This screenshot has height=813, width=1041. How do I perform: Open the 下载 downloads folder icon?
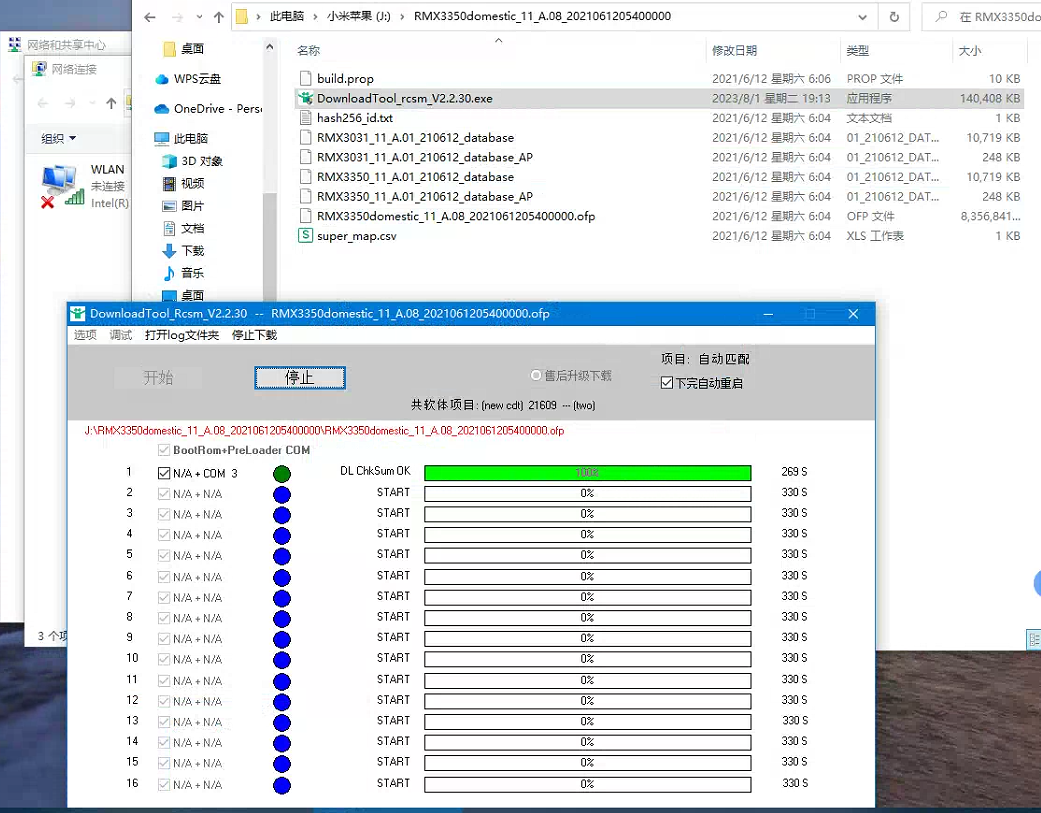[169, 251]
